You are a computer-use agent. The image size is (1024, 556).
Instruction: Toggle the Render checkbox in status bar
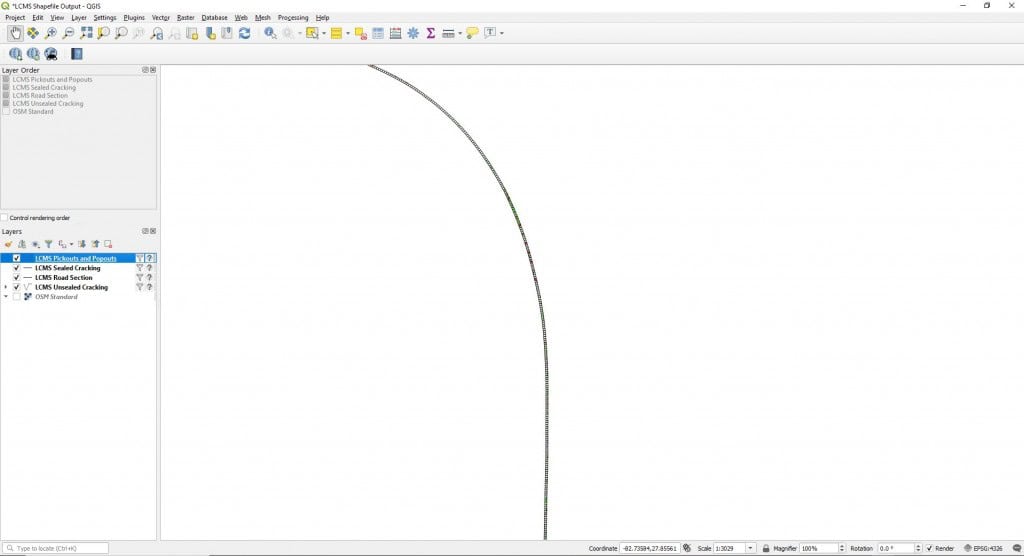pyautogui.click(x=929, y=548)
